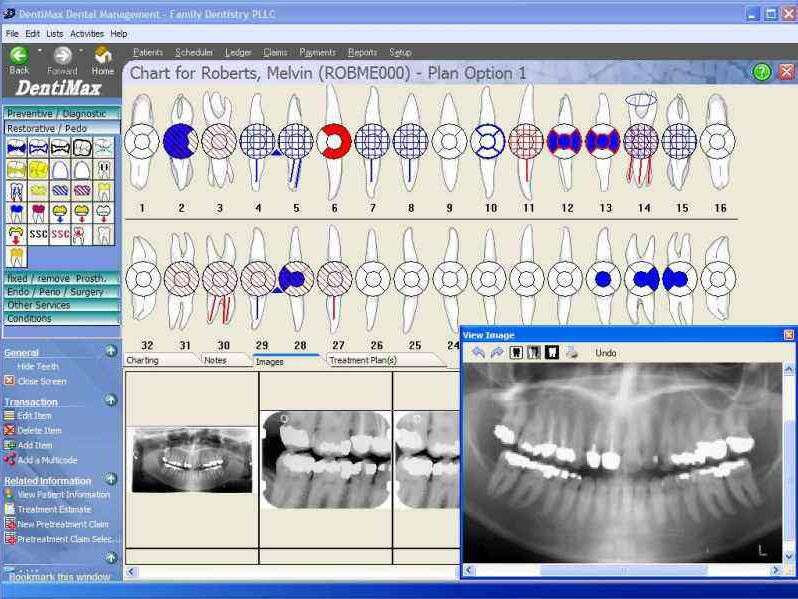The image size is (798, 599).
Task: Open the Ledger module tab
Action: coord(238,52)
